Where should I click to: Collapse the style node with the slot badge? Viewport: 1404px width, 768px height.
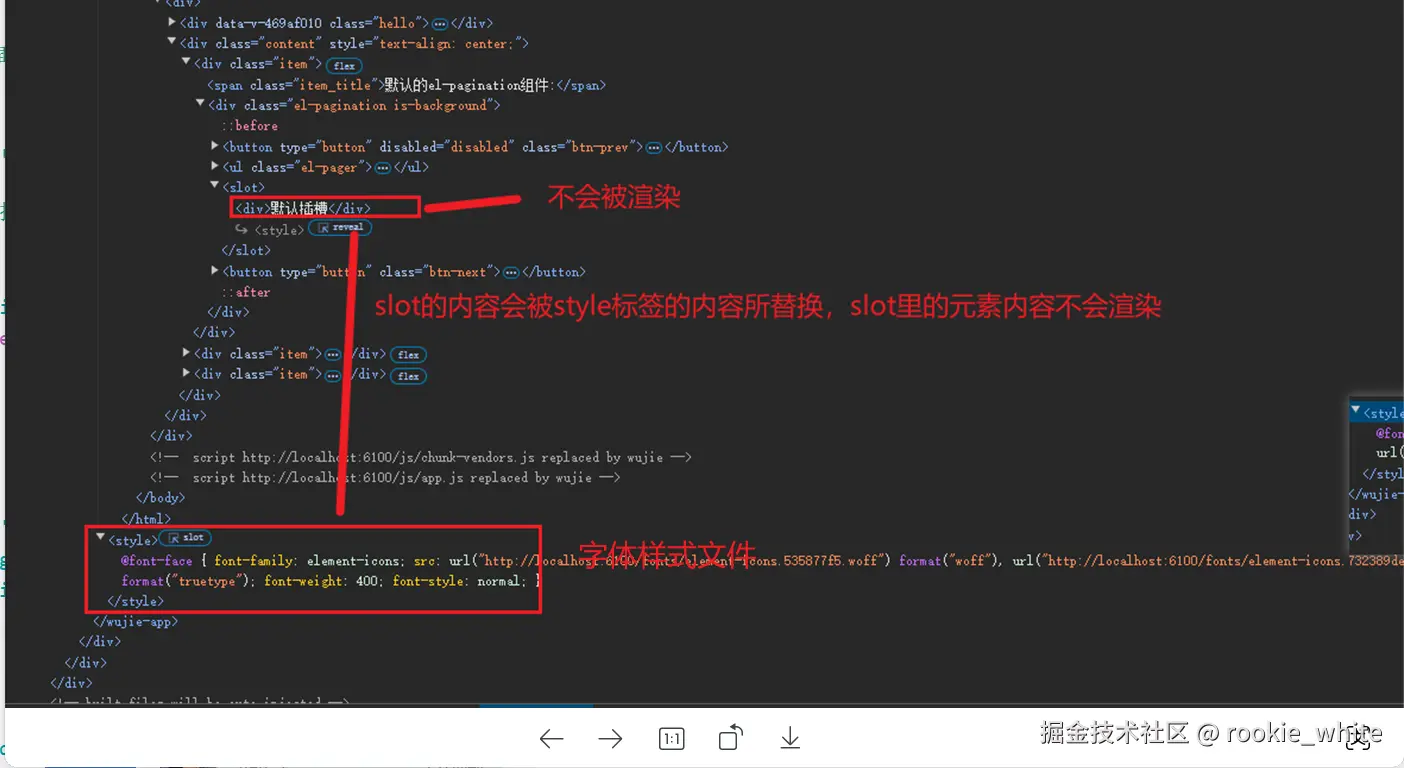point(100,538)
